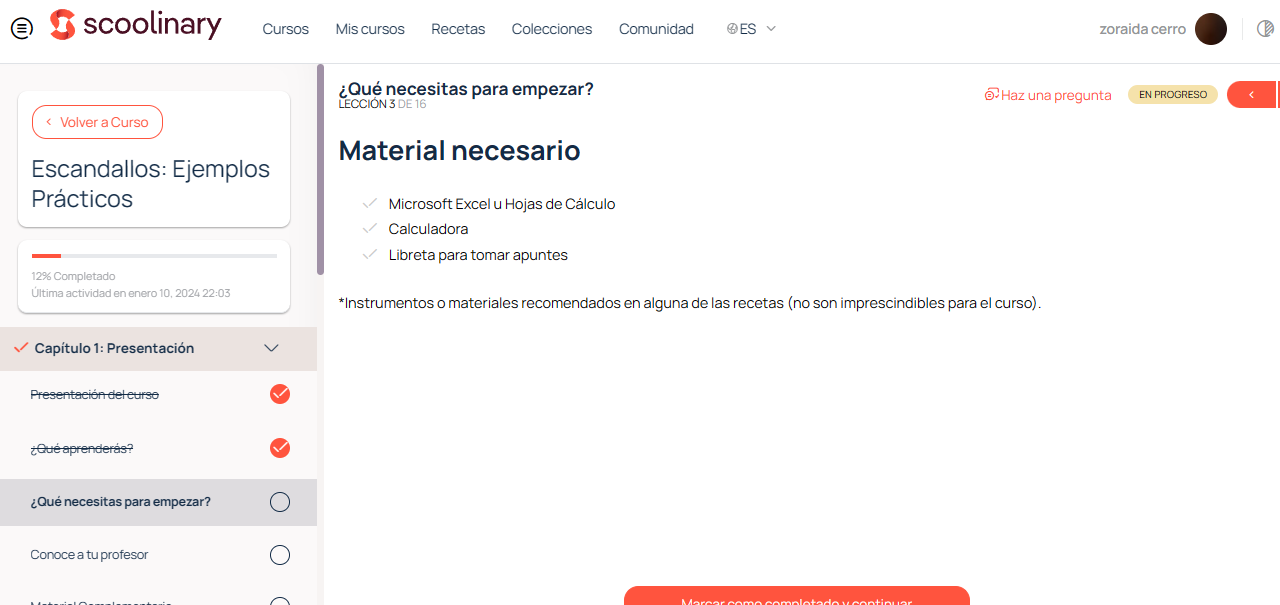Switch to the Comunidad section

pos(656,29)
